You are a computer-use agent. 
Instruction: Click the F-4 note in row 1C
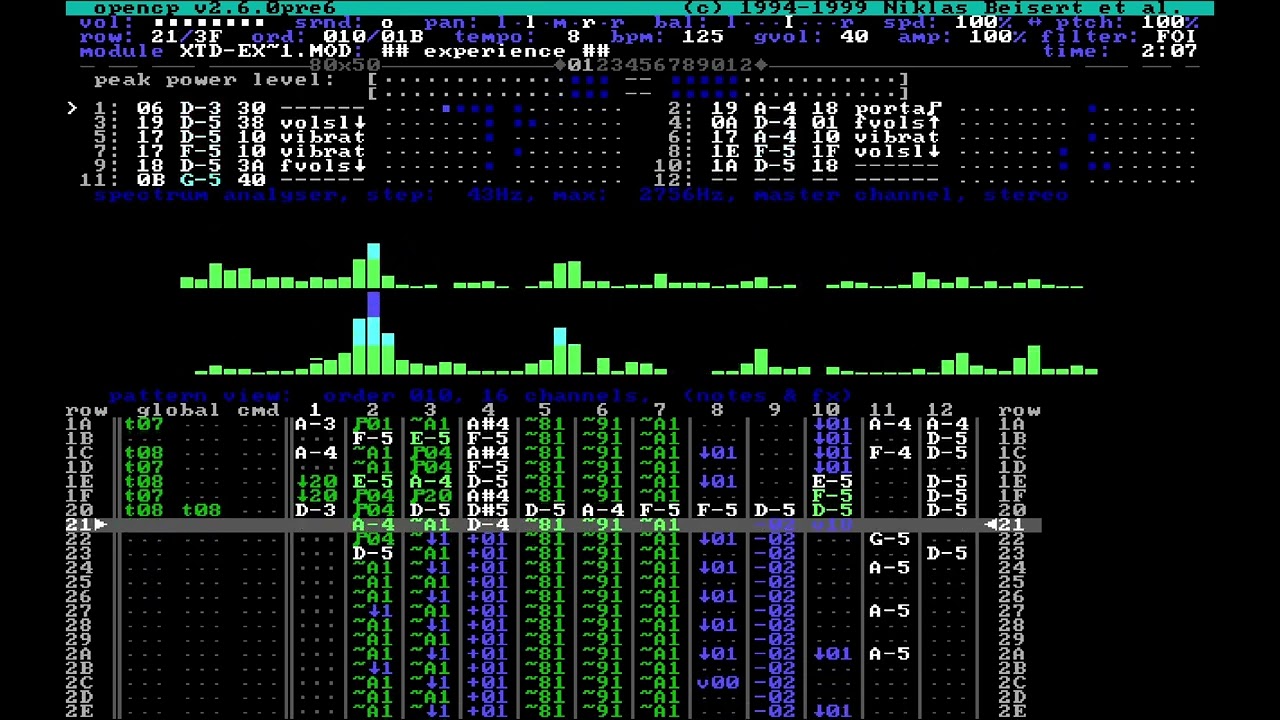pos(890,453)
